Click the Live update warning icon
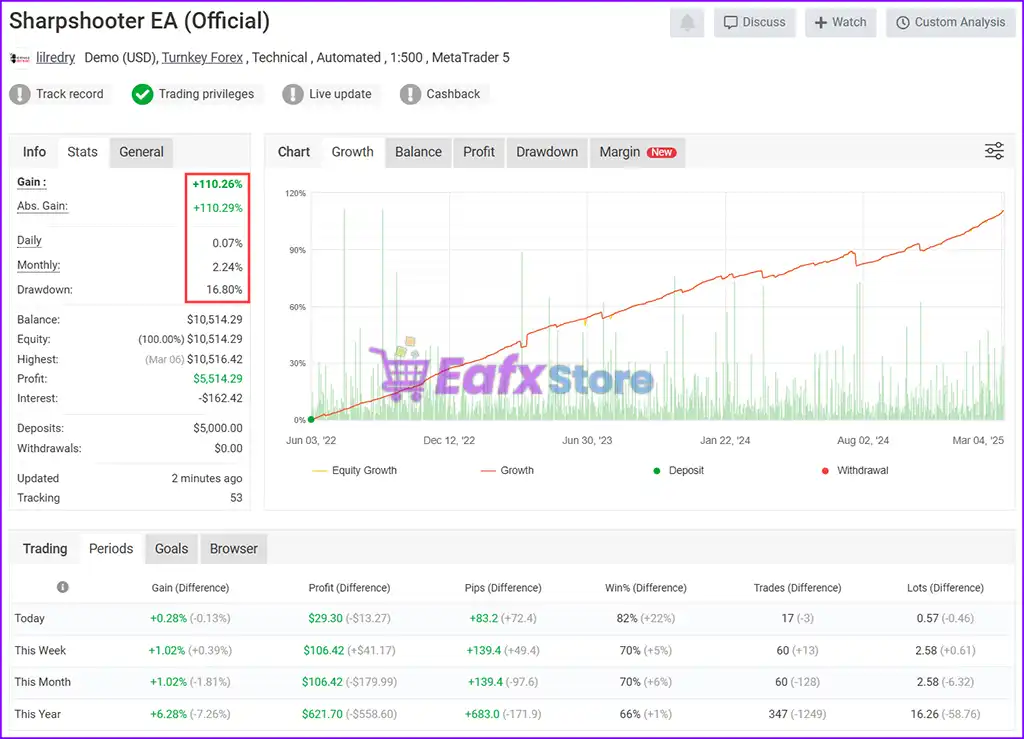 coord(292,94)
